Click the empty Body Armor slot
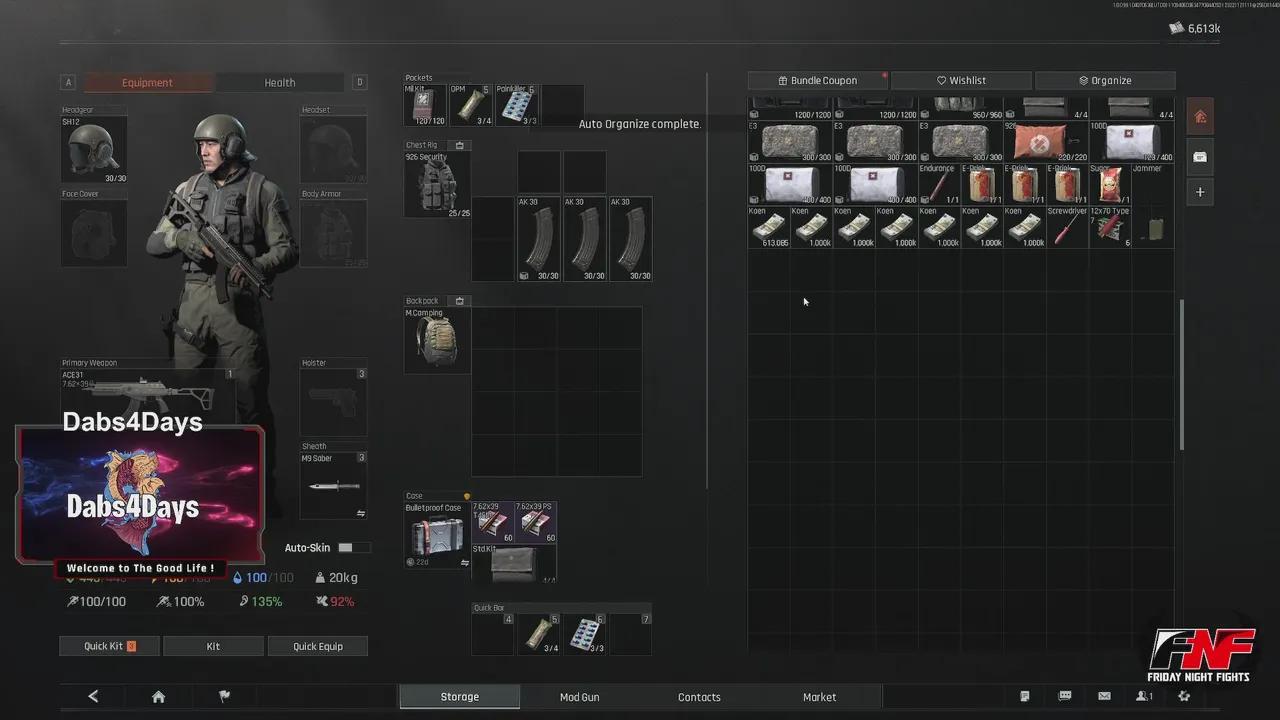The height and width of the screenshot is (720, 1280). [334, 233]
